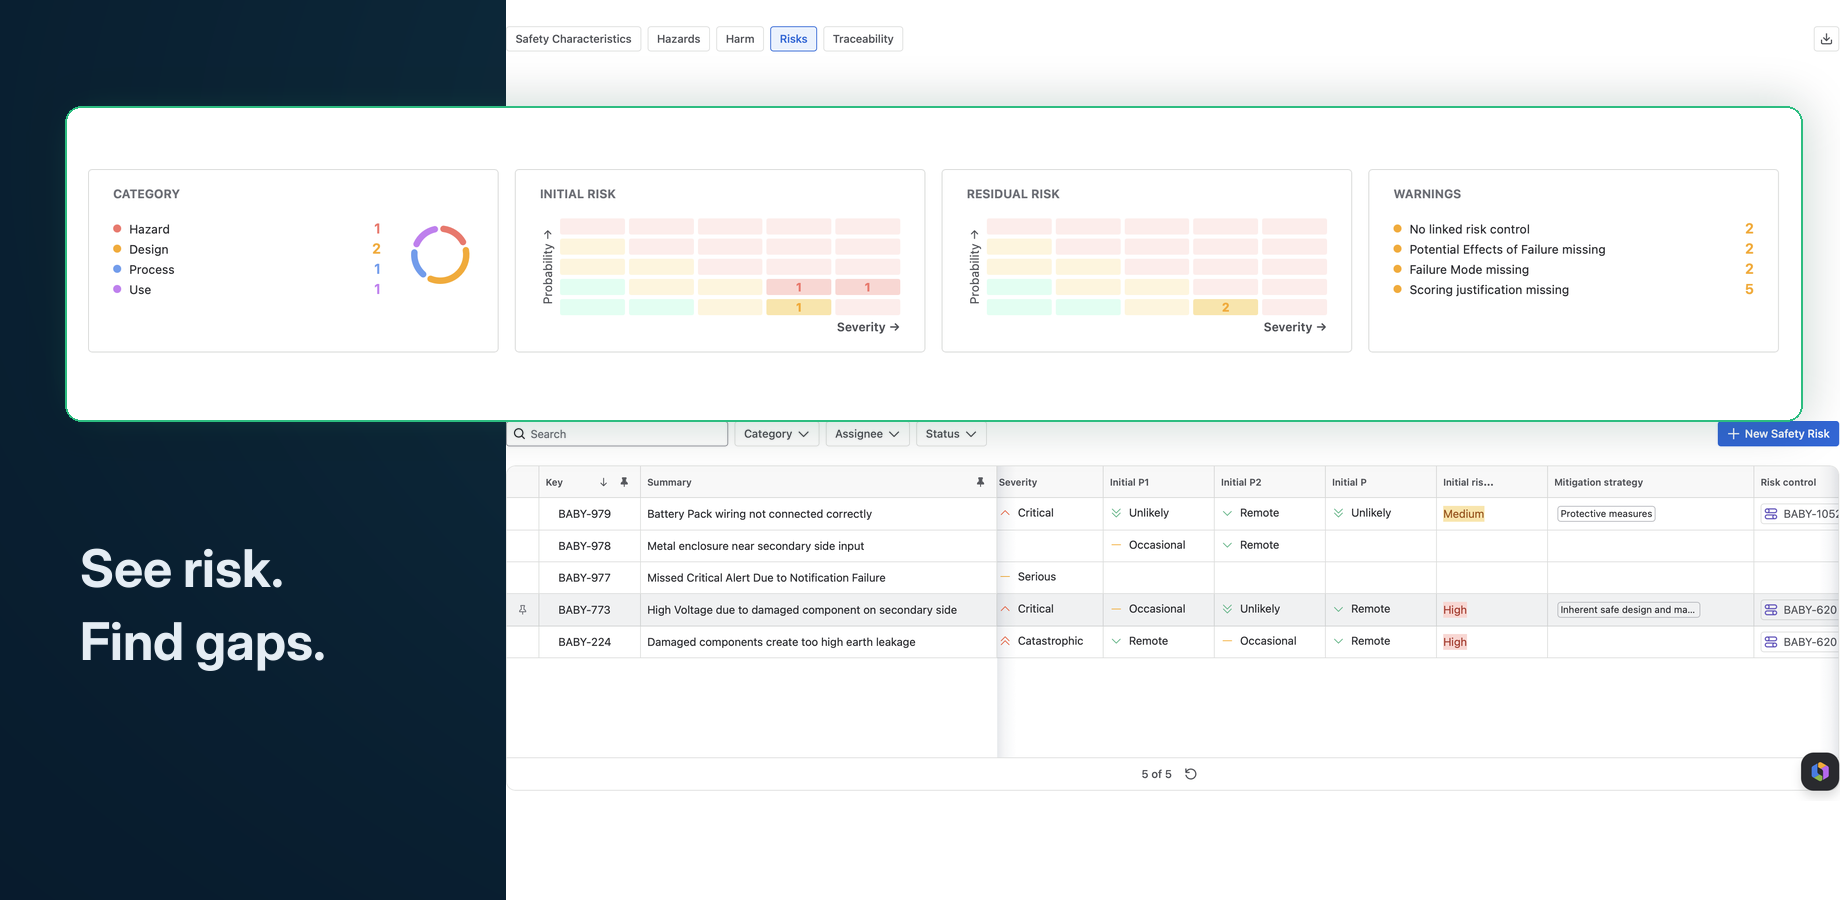Click the pin icon in Key column header
The width and height of the screenshot is (1840, 900).
coord(624,482)
